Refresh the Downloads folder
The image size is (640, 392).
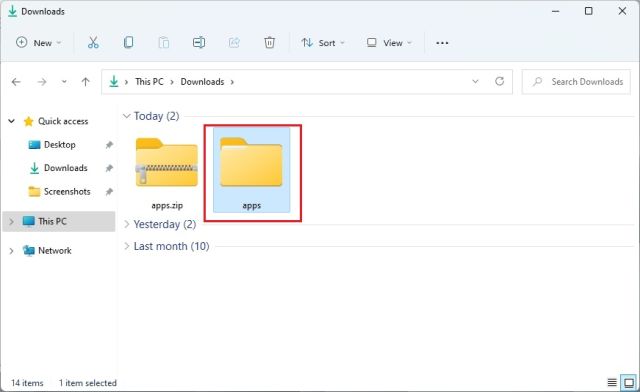tap(499, 81)
